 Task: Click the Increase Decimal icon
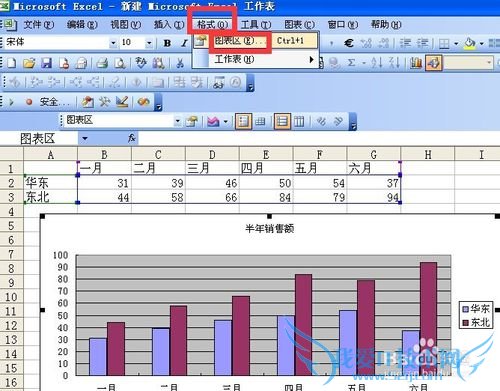pyautogui.click(x=366, y=43)
